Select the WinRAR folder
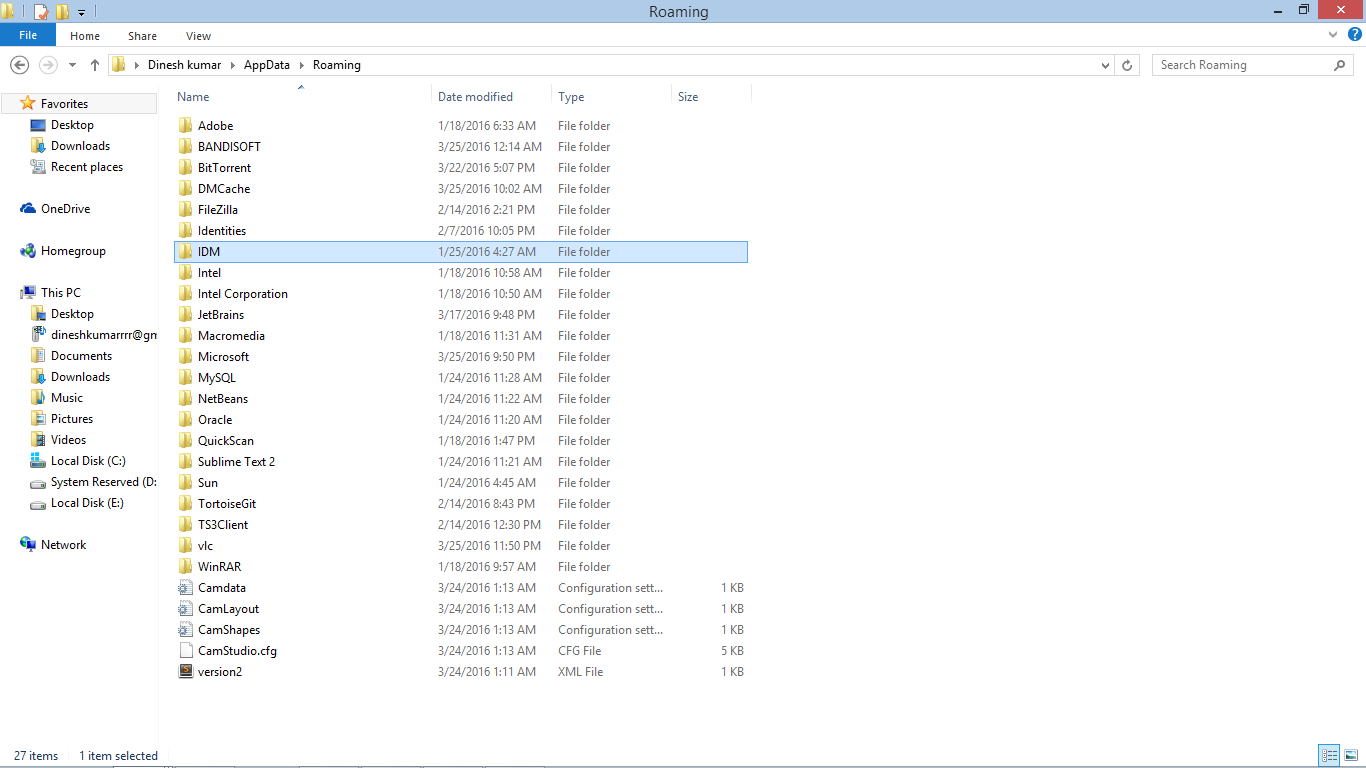 point(219,567)
